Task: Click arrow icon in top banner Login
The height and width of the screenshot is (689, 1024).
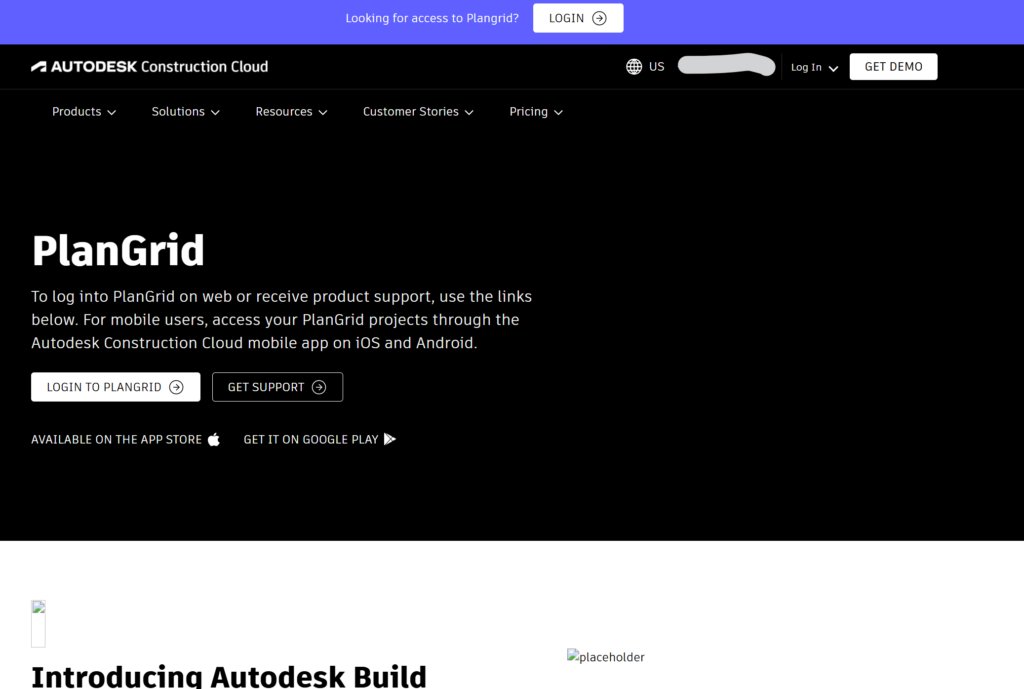Action: coord(599,18)
